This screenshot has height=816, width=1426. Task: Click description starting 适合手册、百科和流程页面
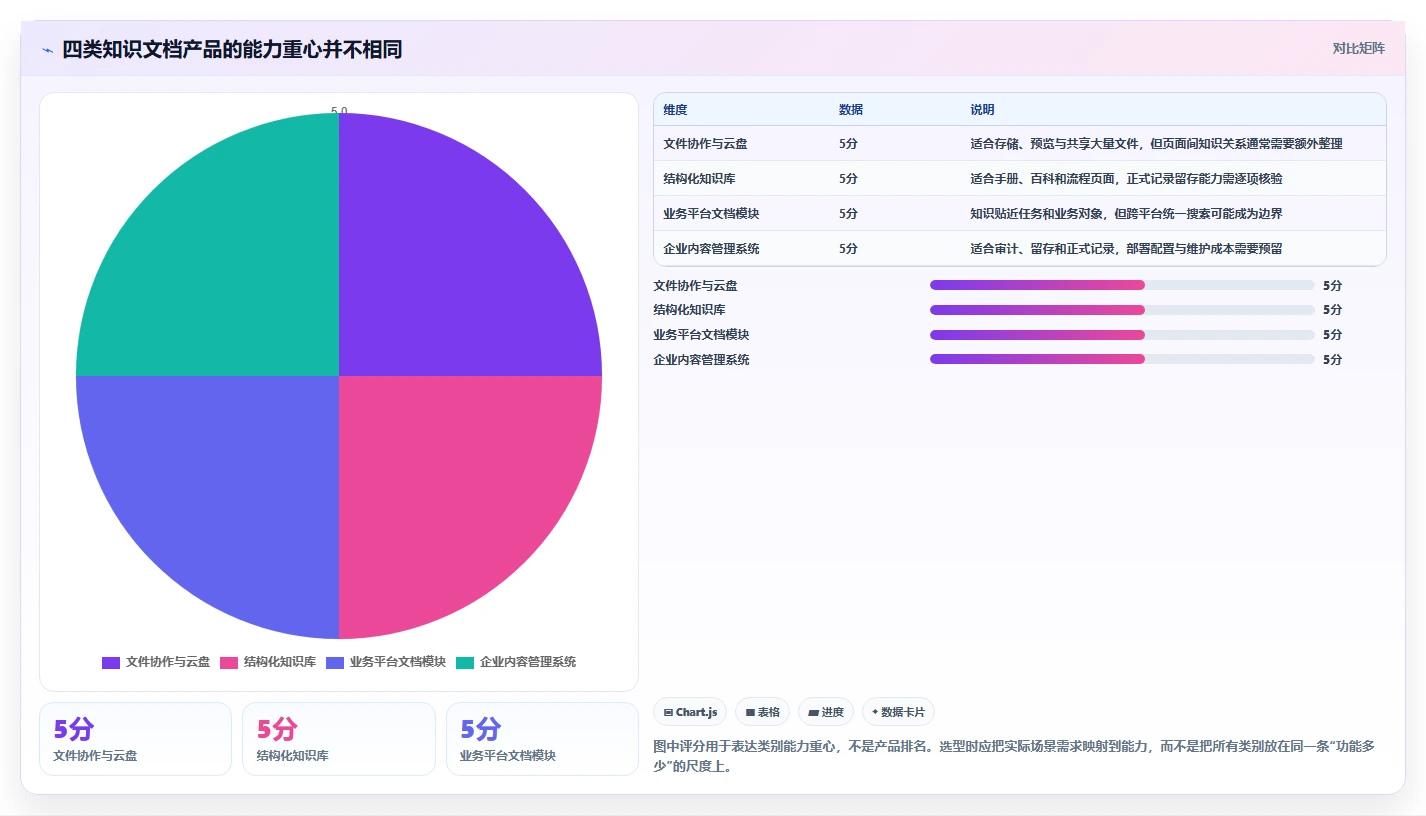pos(1126,179)
